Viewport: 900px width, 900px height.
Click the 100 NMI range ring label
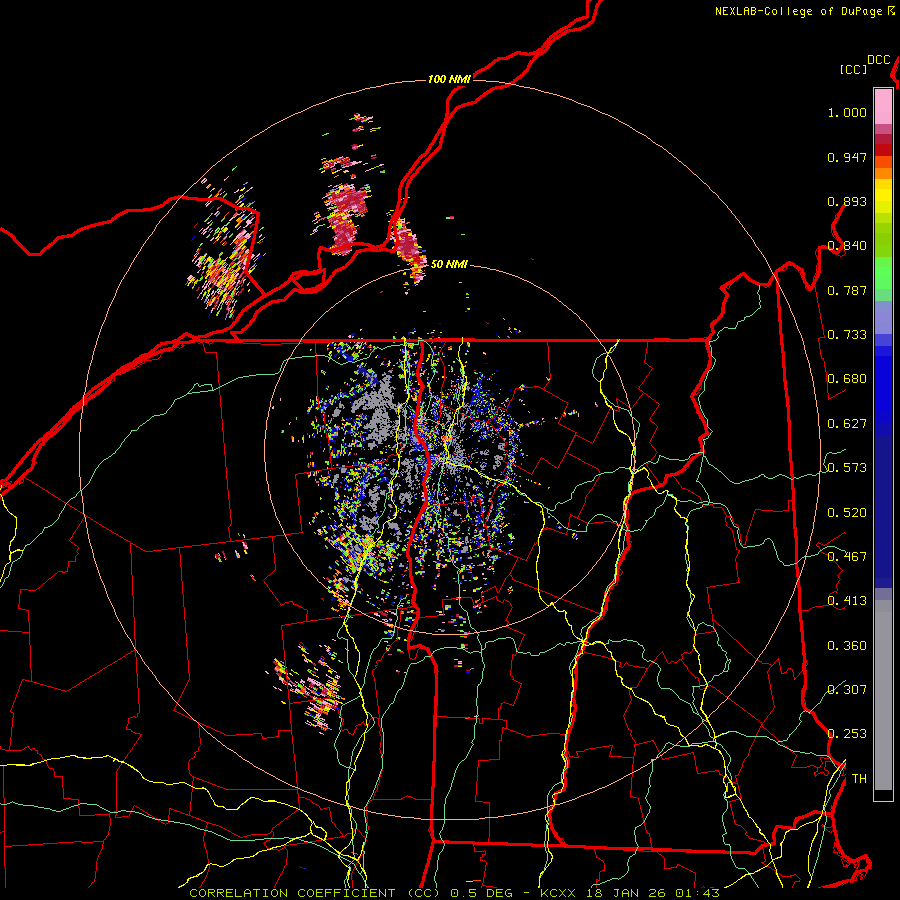tap(449, 79)
